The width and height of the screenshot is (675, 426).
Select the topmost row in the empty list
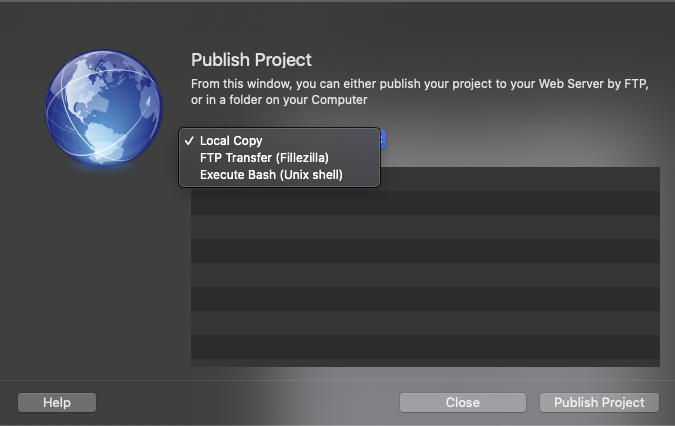[520, 179]
